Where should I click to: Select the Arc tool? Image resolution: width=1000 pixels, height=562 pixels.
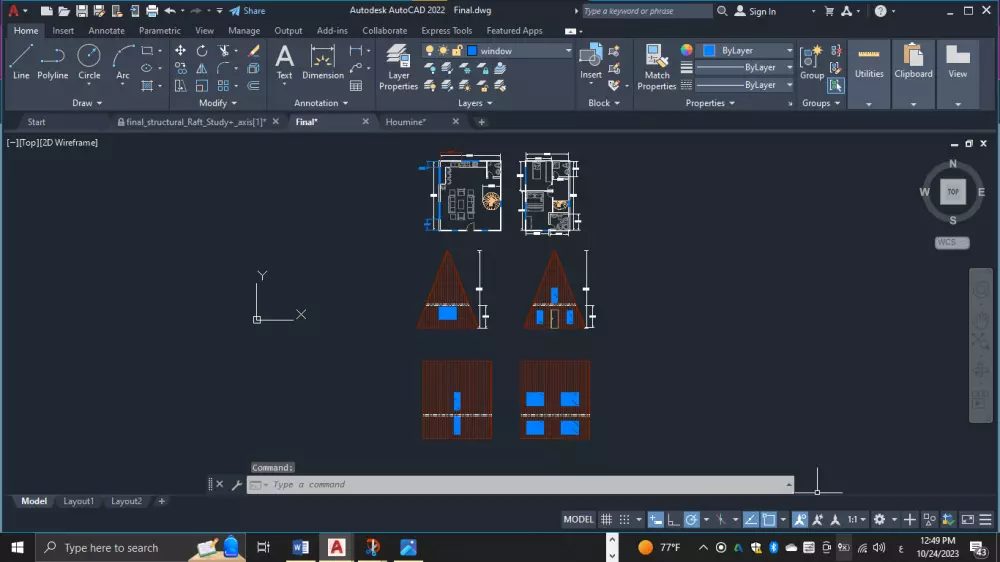122,61
